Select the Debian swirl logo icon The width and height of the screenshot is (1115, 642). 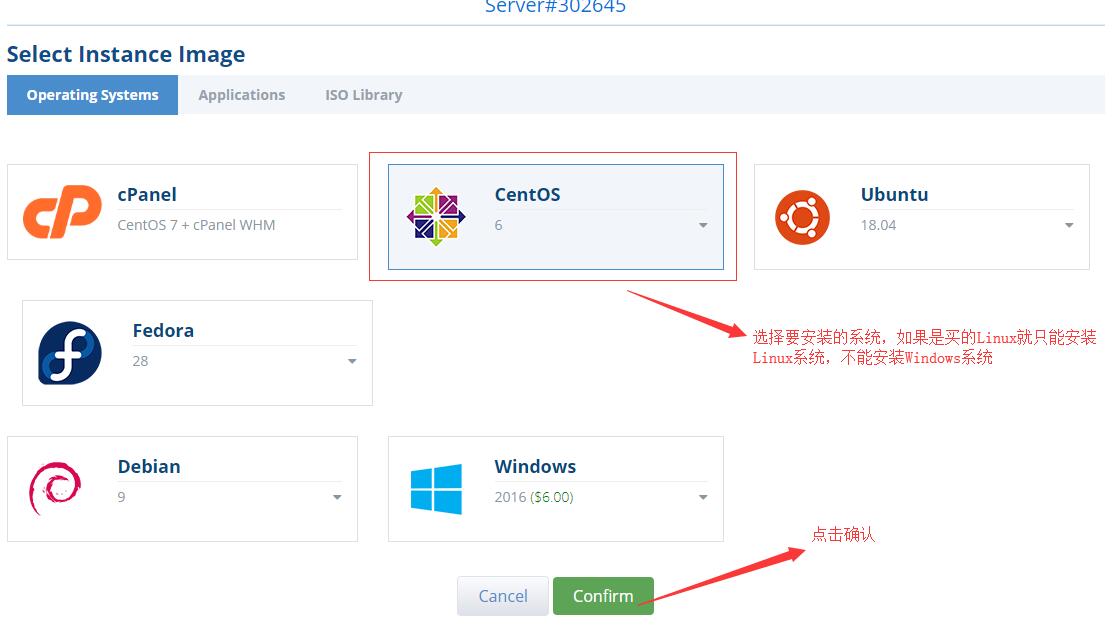[x=55, y=488]
